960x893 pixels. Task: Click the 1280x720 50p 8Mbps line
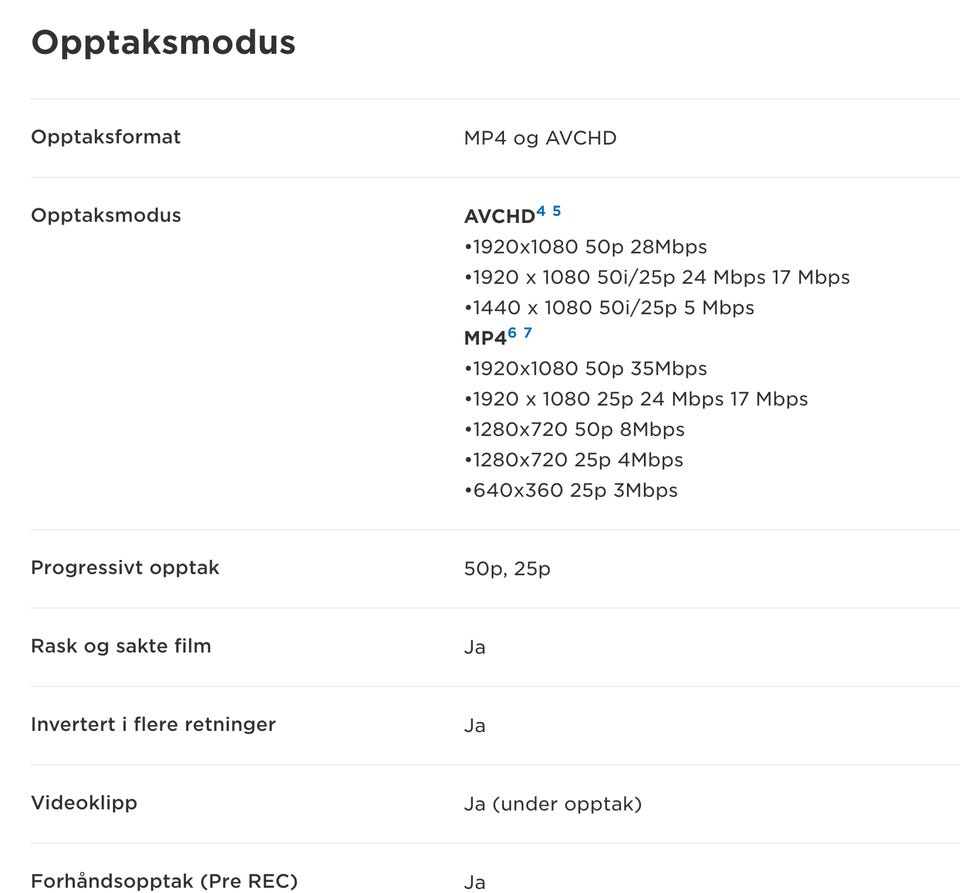coord(574,430)
